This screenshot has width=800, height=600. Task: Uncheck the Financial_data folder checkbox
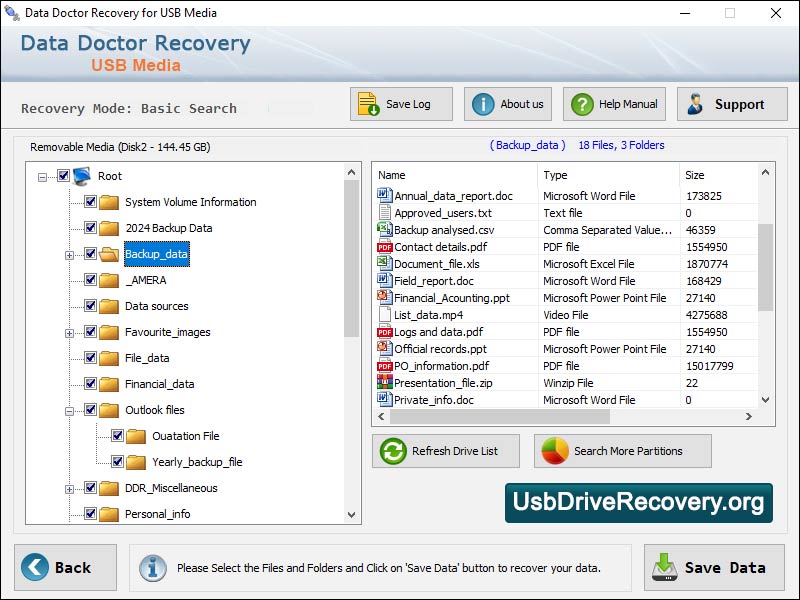pyautogui.click(x=90, y=384)
